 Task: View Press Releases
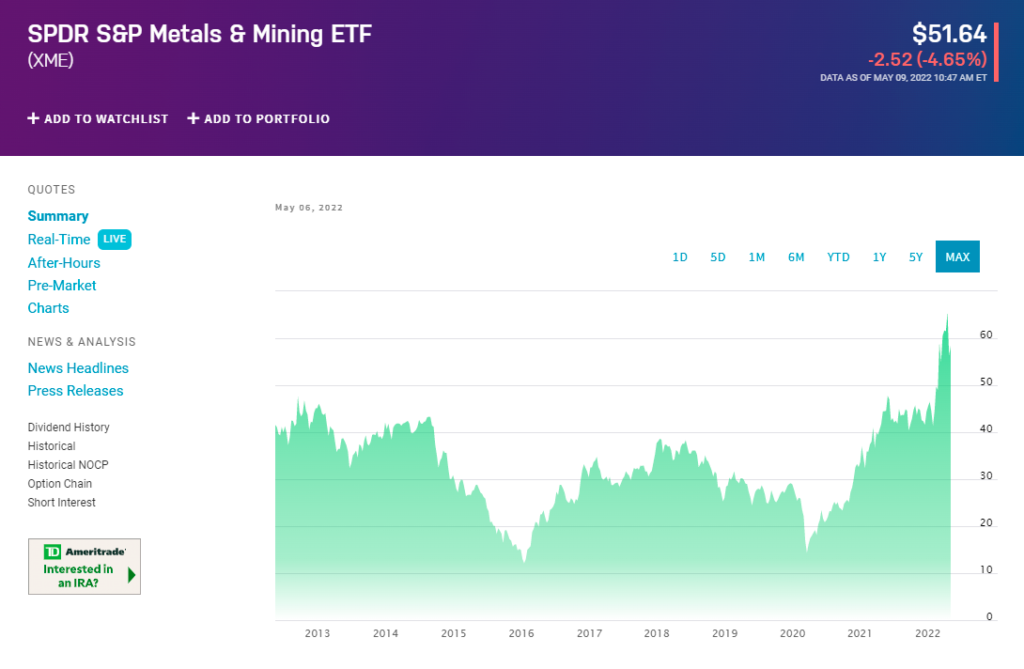75,391
